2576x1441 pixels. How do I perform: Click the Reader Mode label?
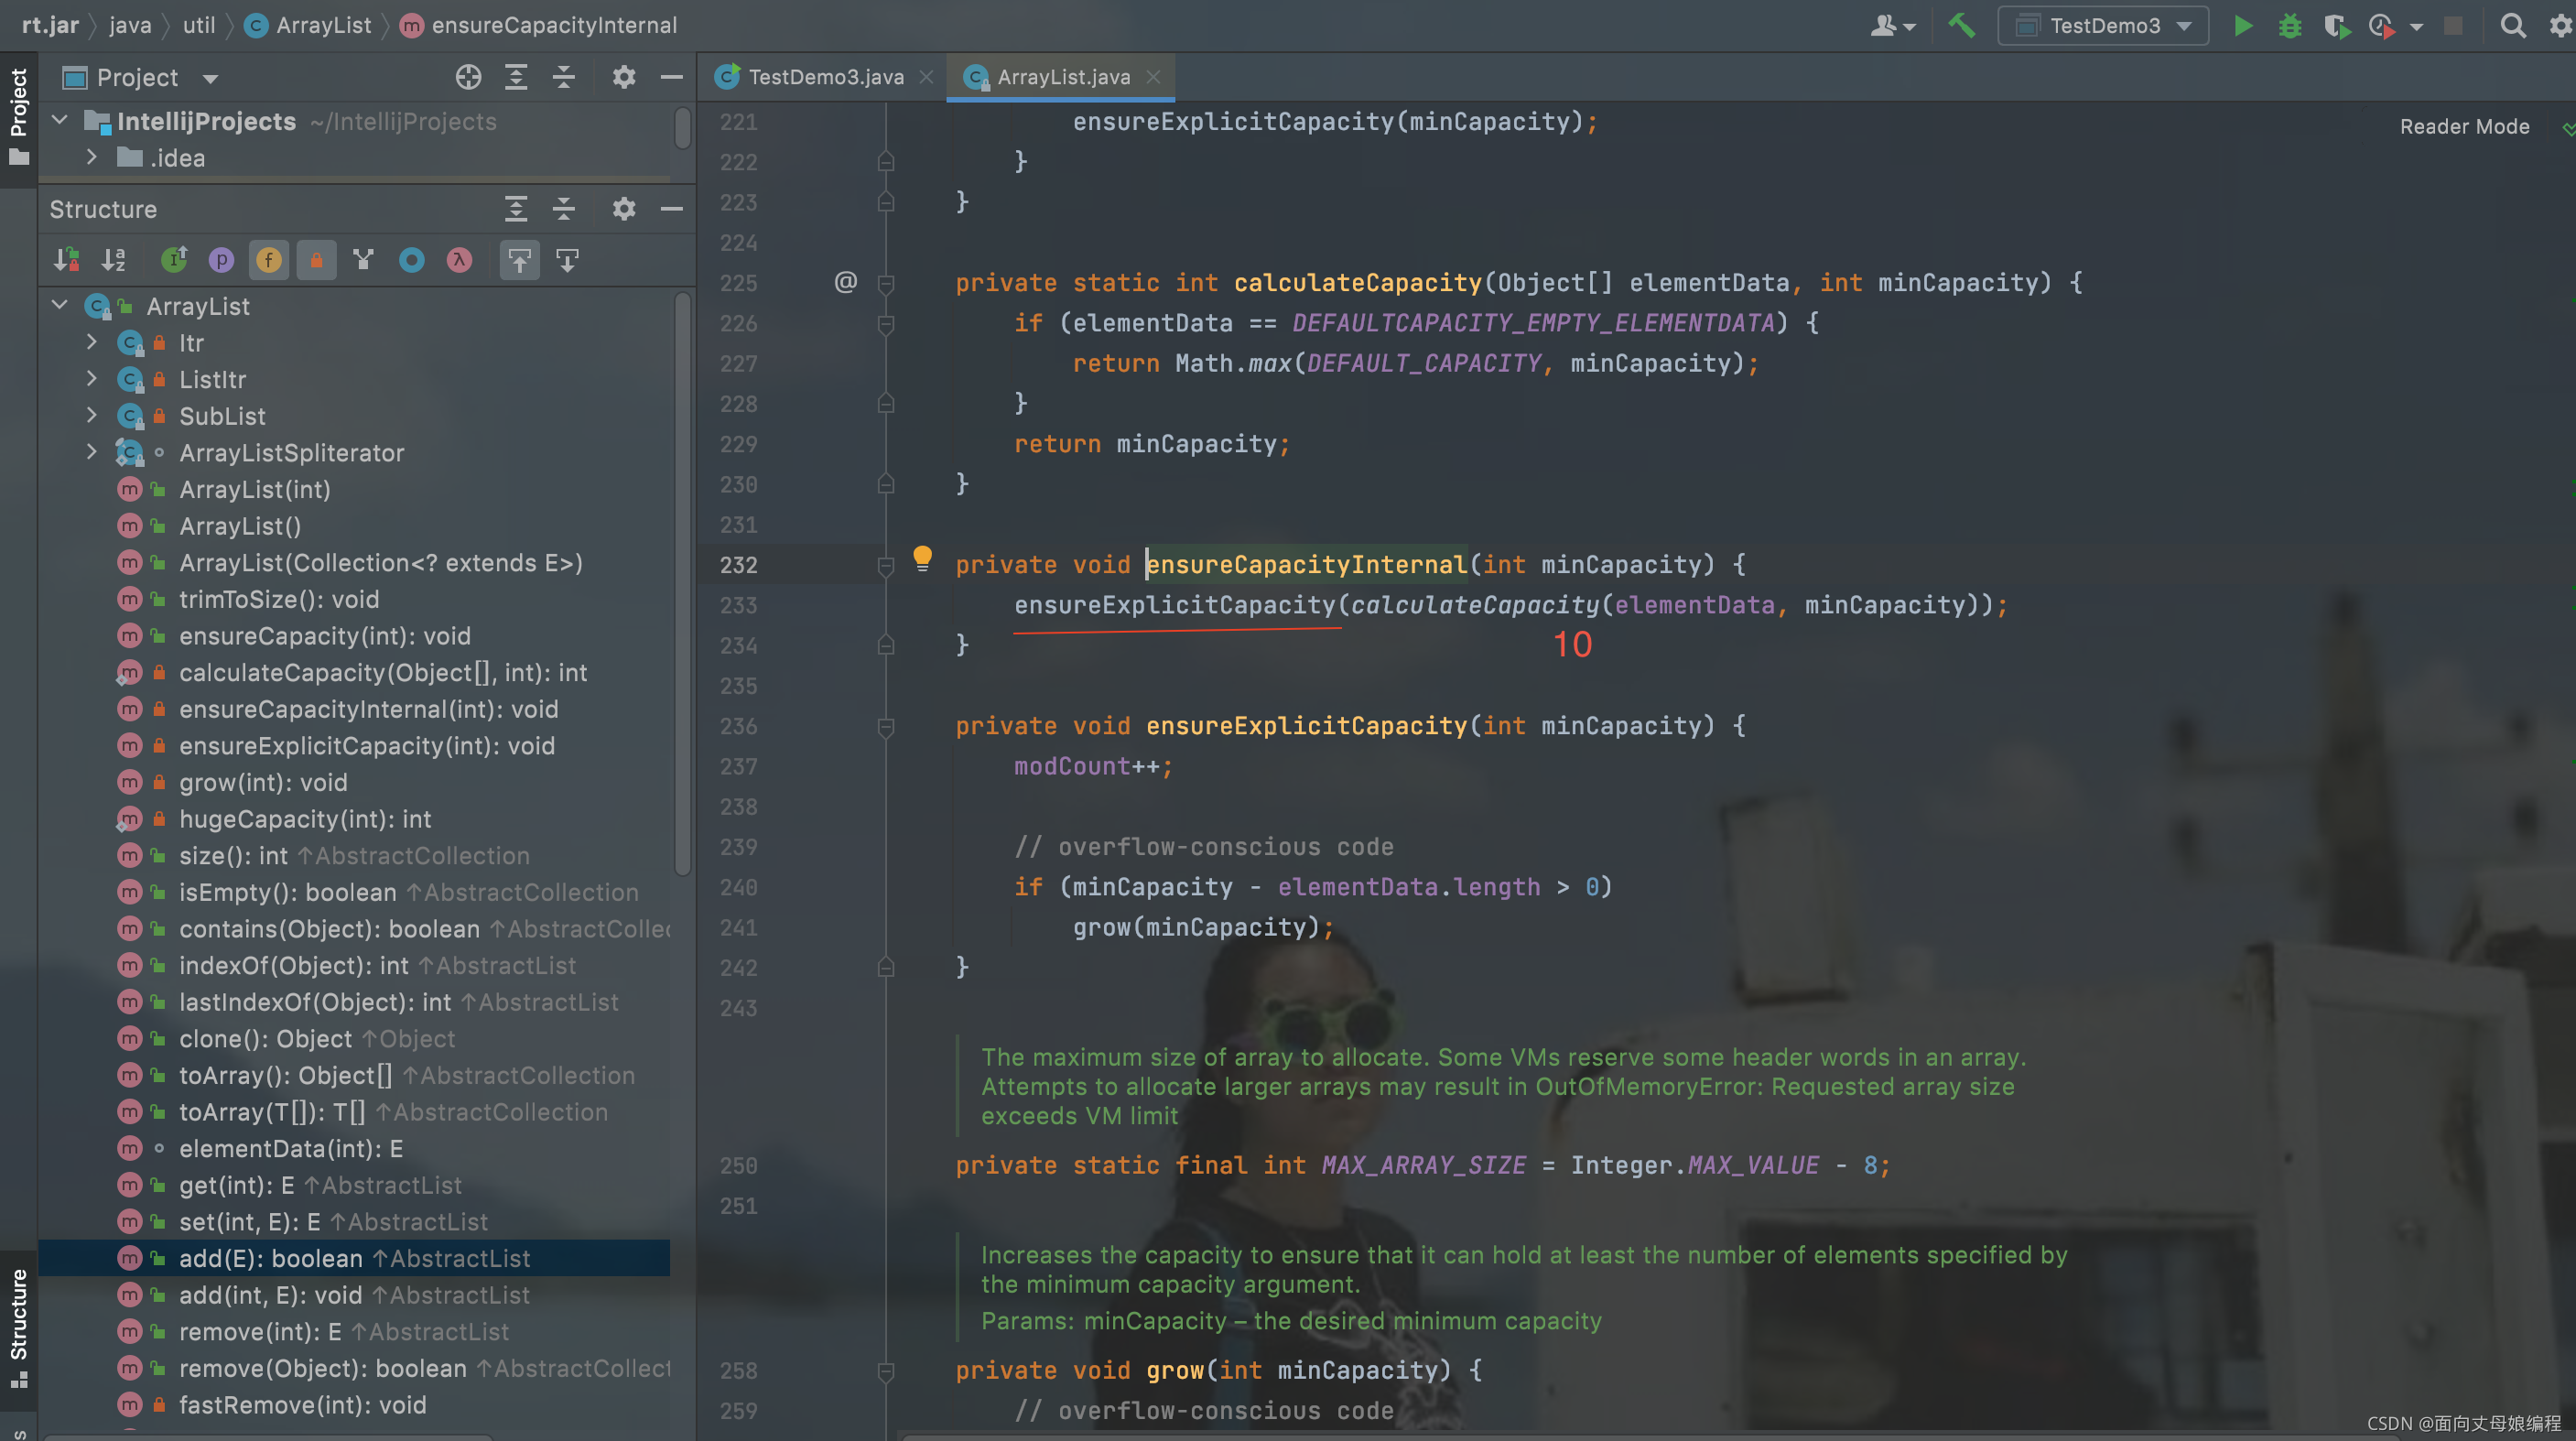coord(2464,127)
